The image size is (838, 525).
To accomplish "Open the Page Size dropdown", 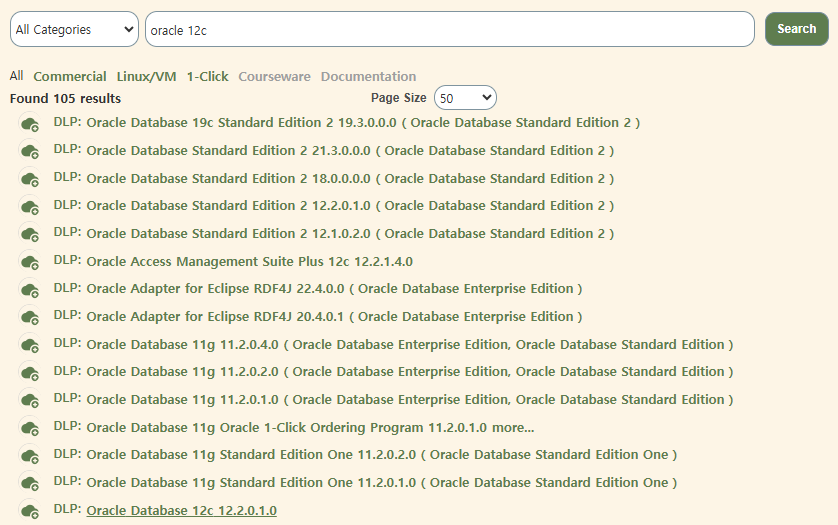I will (x=465, y=98).
